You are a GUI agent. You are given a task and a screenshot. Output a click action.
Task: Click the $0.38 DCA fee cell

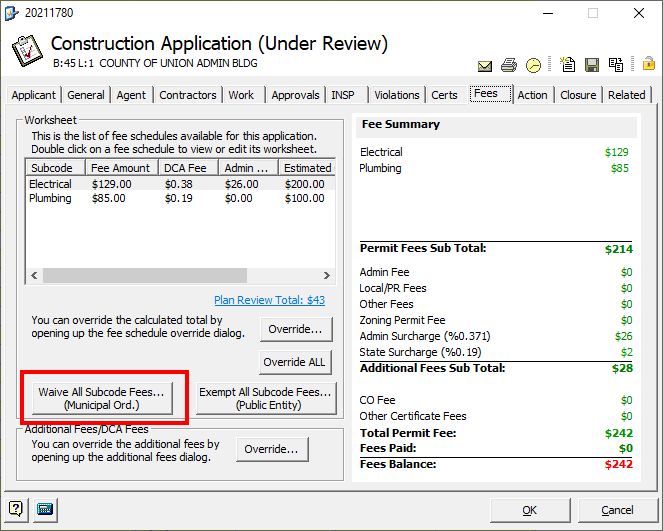[178, 184]
